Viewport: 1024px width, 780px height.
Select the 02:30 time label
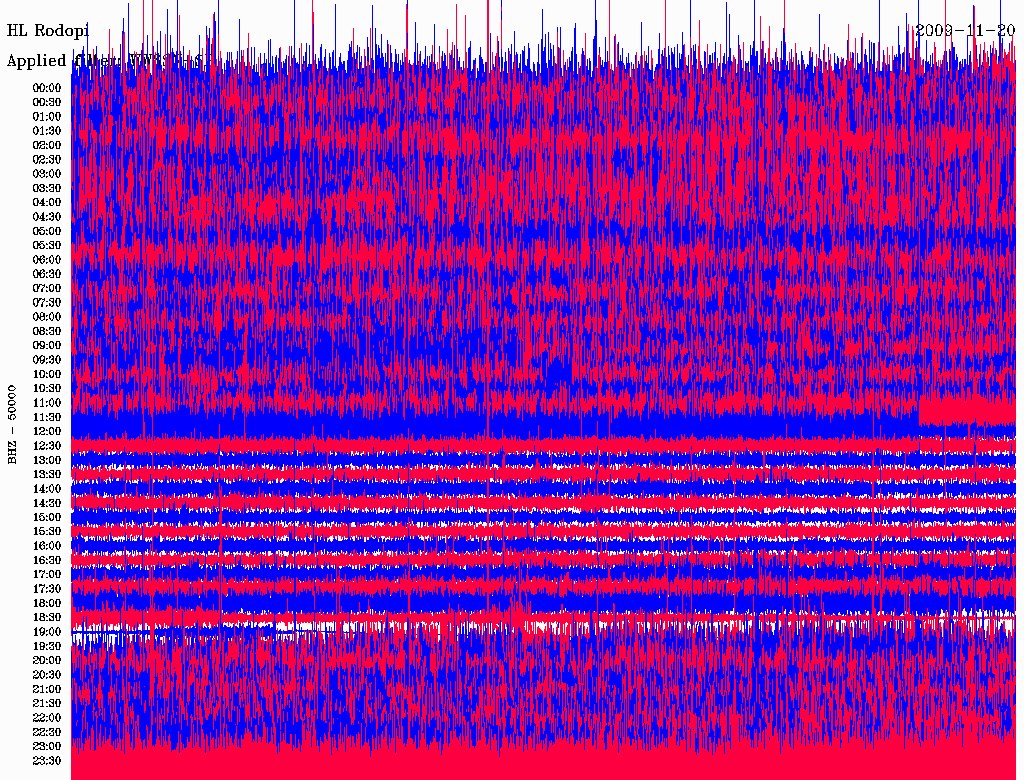tap(47, 159)
